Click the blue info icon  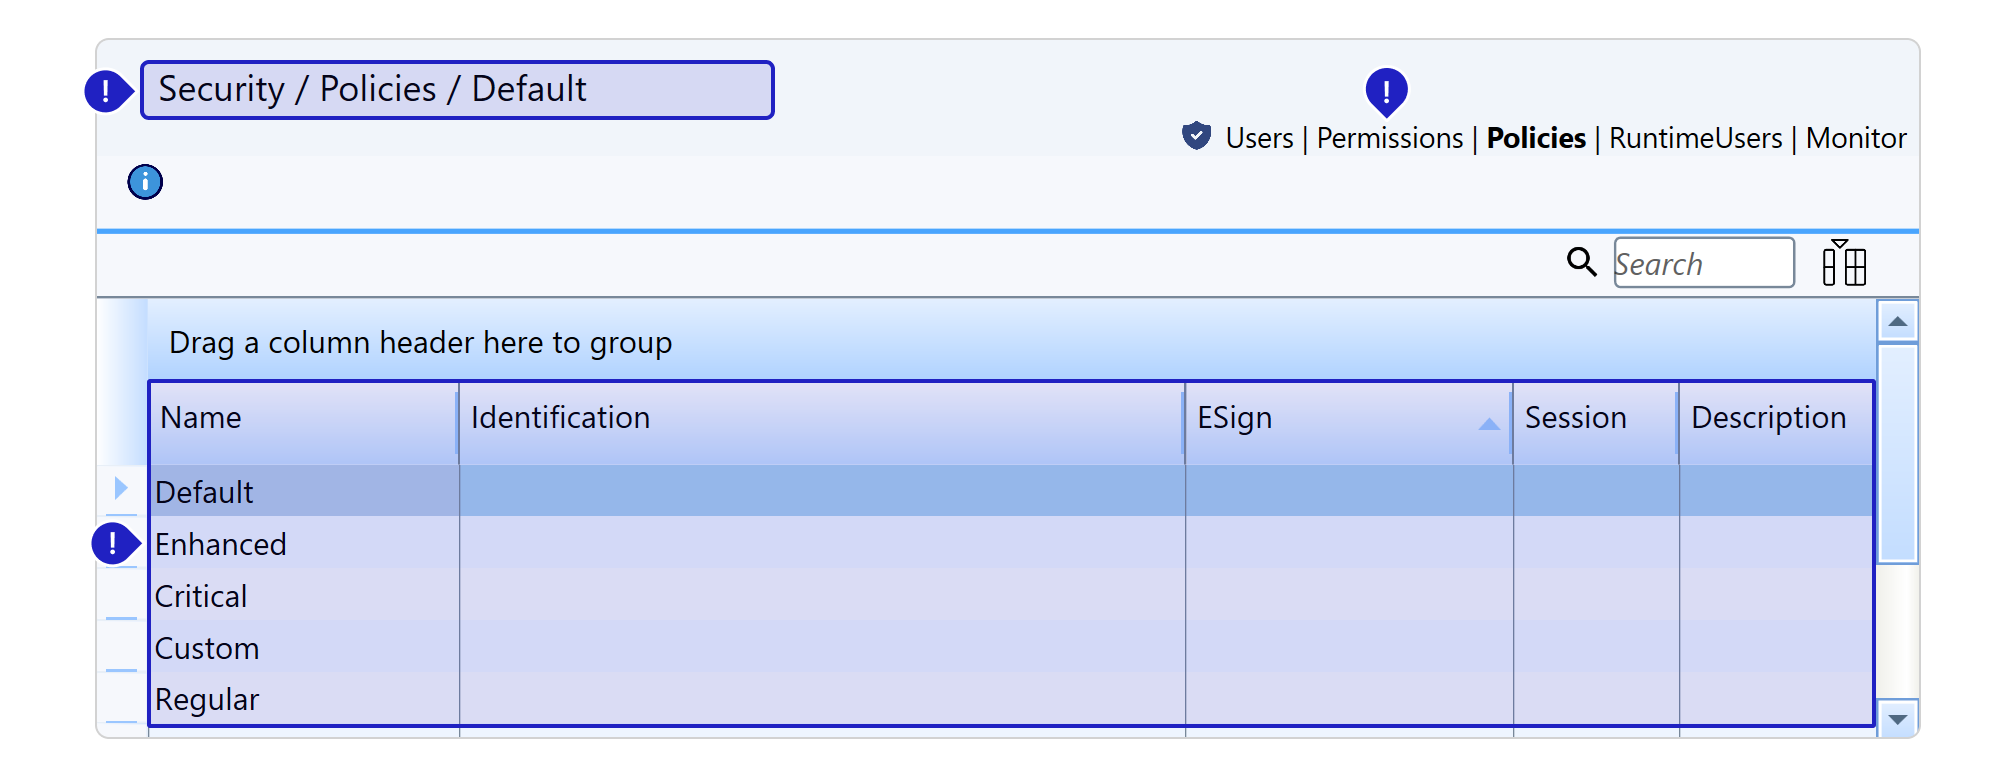point(145,182)
